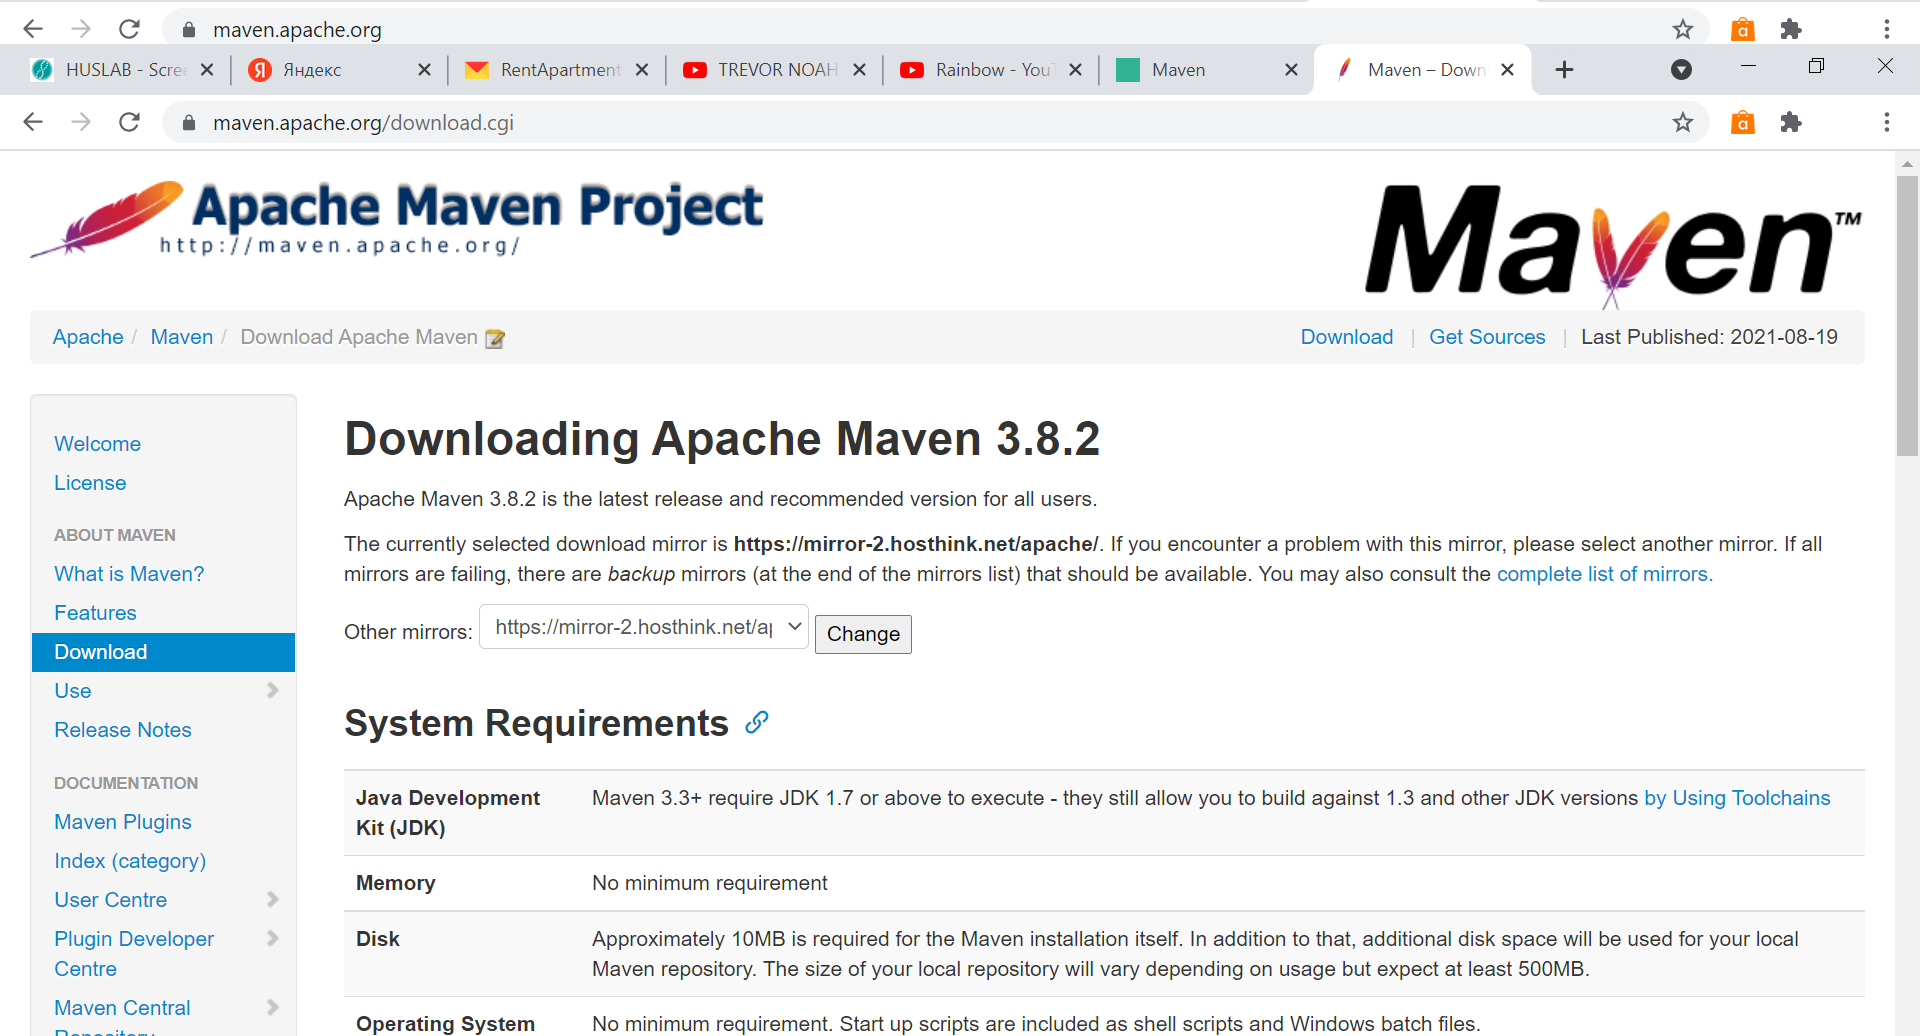Expand the Use submenu chevron

[x=273, y=690]
